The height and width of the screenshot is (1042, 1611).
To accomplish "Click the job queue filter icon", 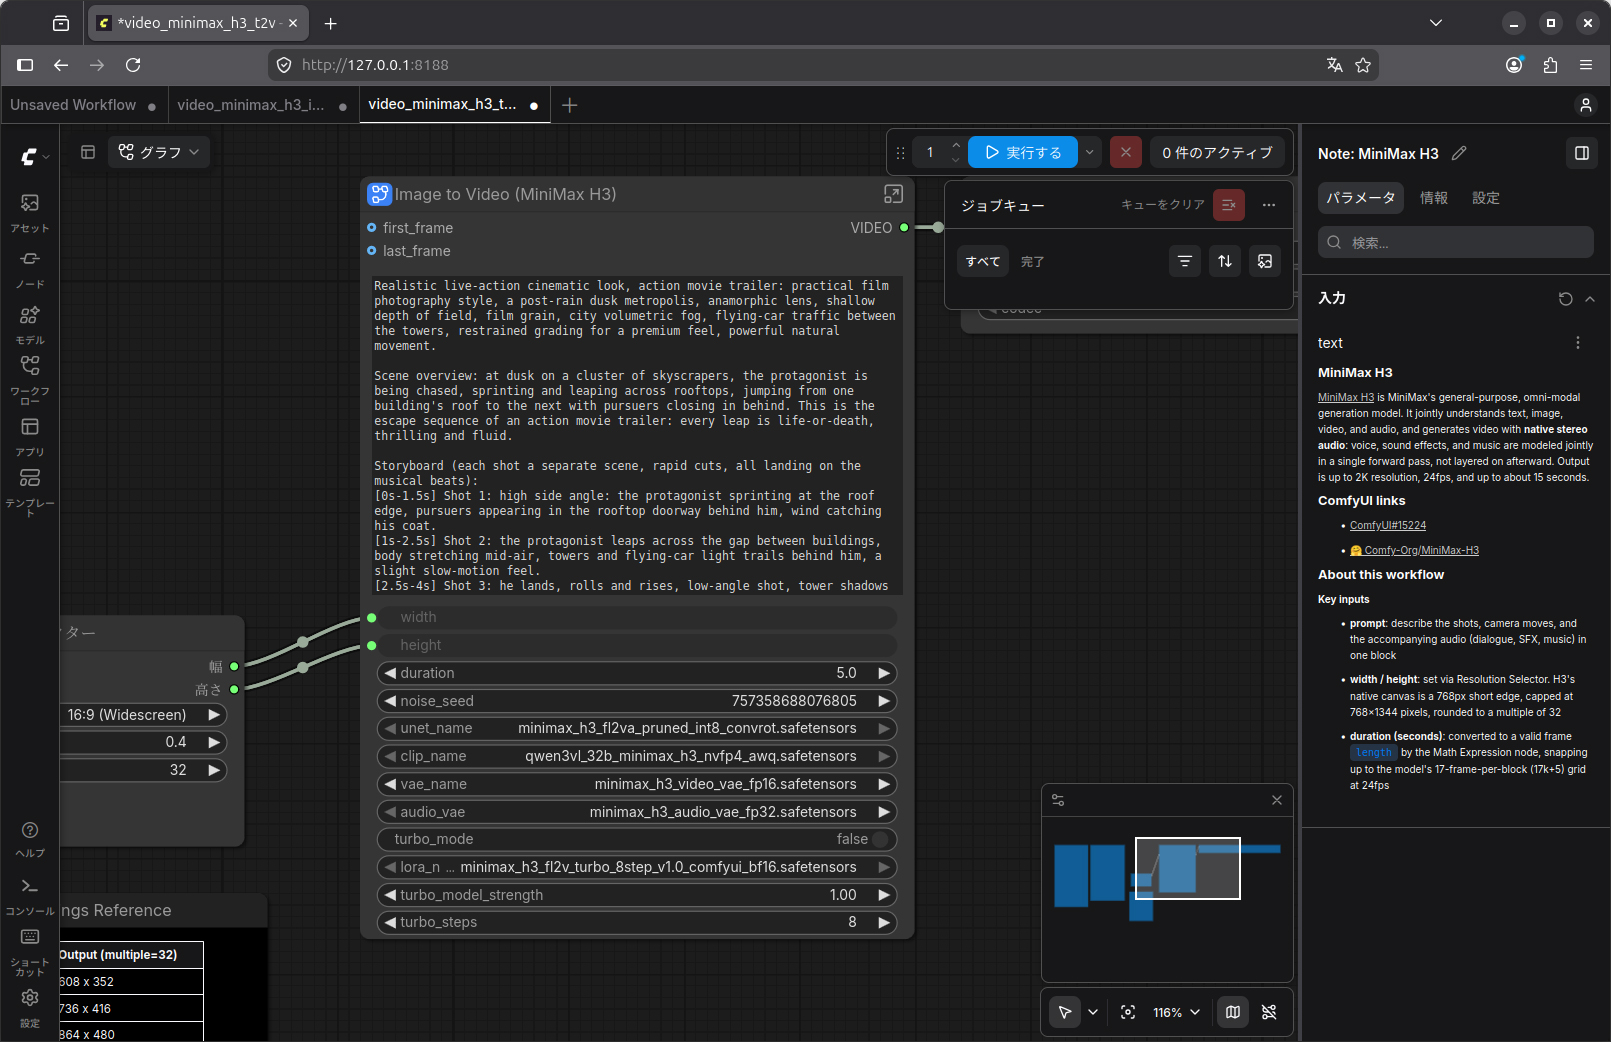I will [1185, 261].
